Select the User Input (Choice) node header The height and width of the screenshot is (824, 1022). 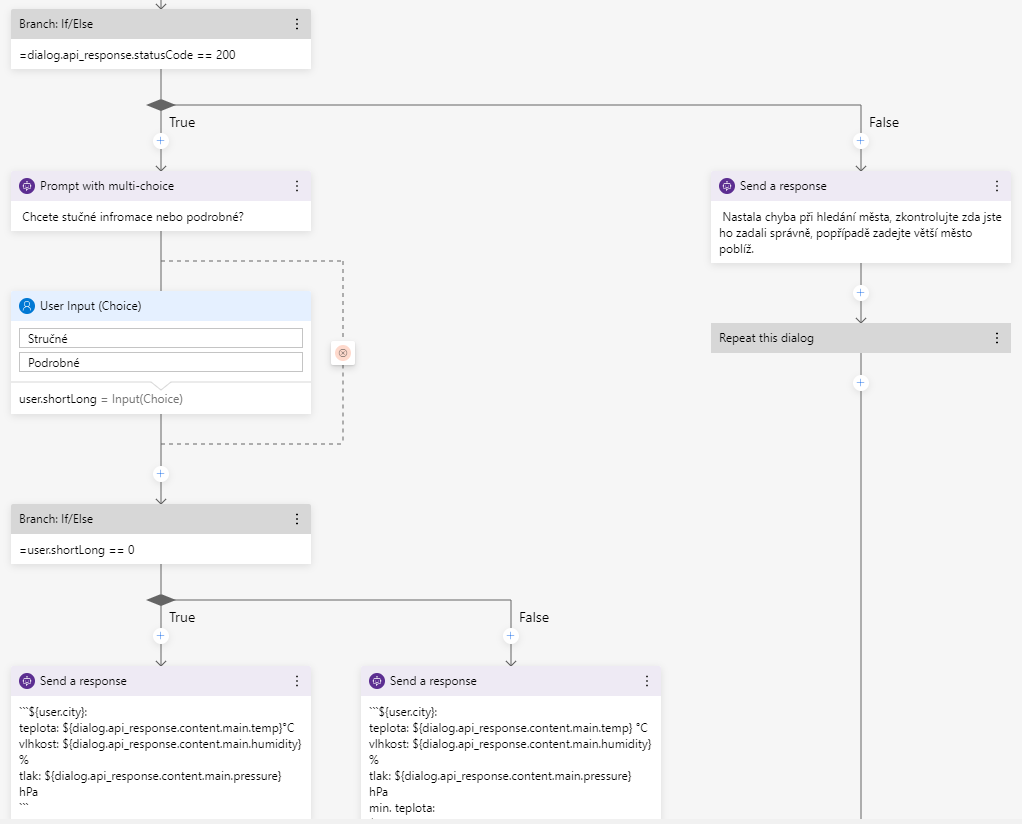click(x=90, y=306)
